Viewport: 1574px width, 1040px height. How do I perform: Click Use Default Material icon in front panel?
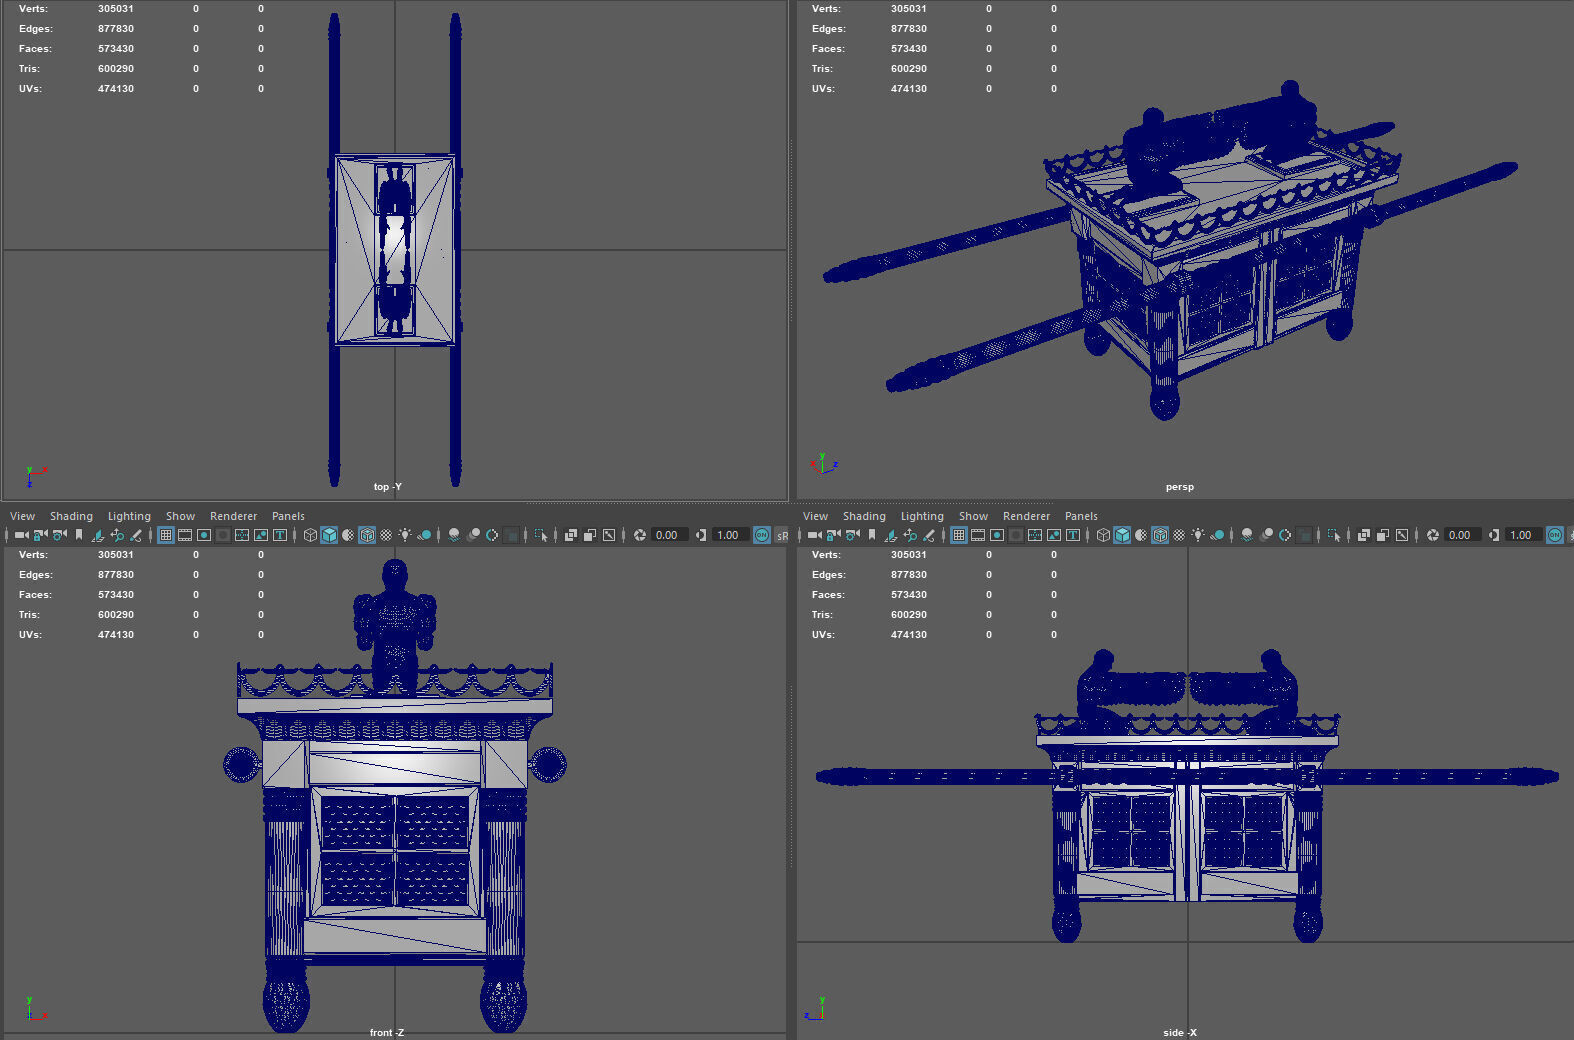348,535
